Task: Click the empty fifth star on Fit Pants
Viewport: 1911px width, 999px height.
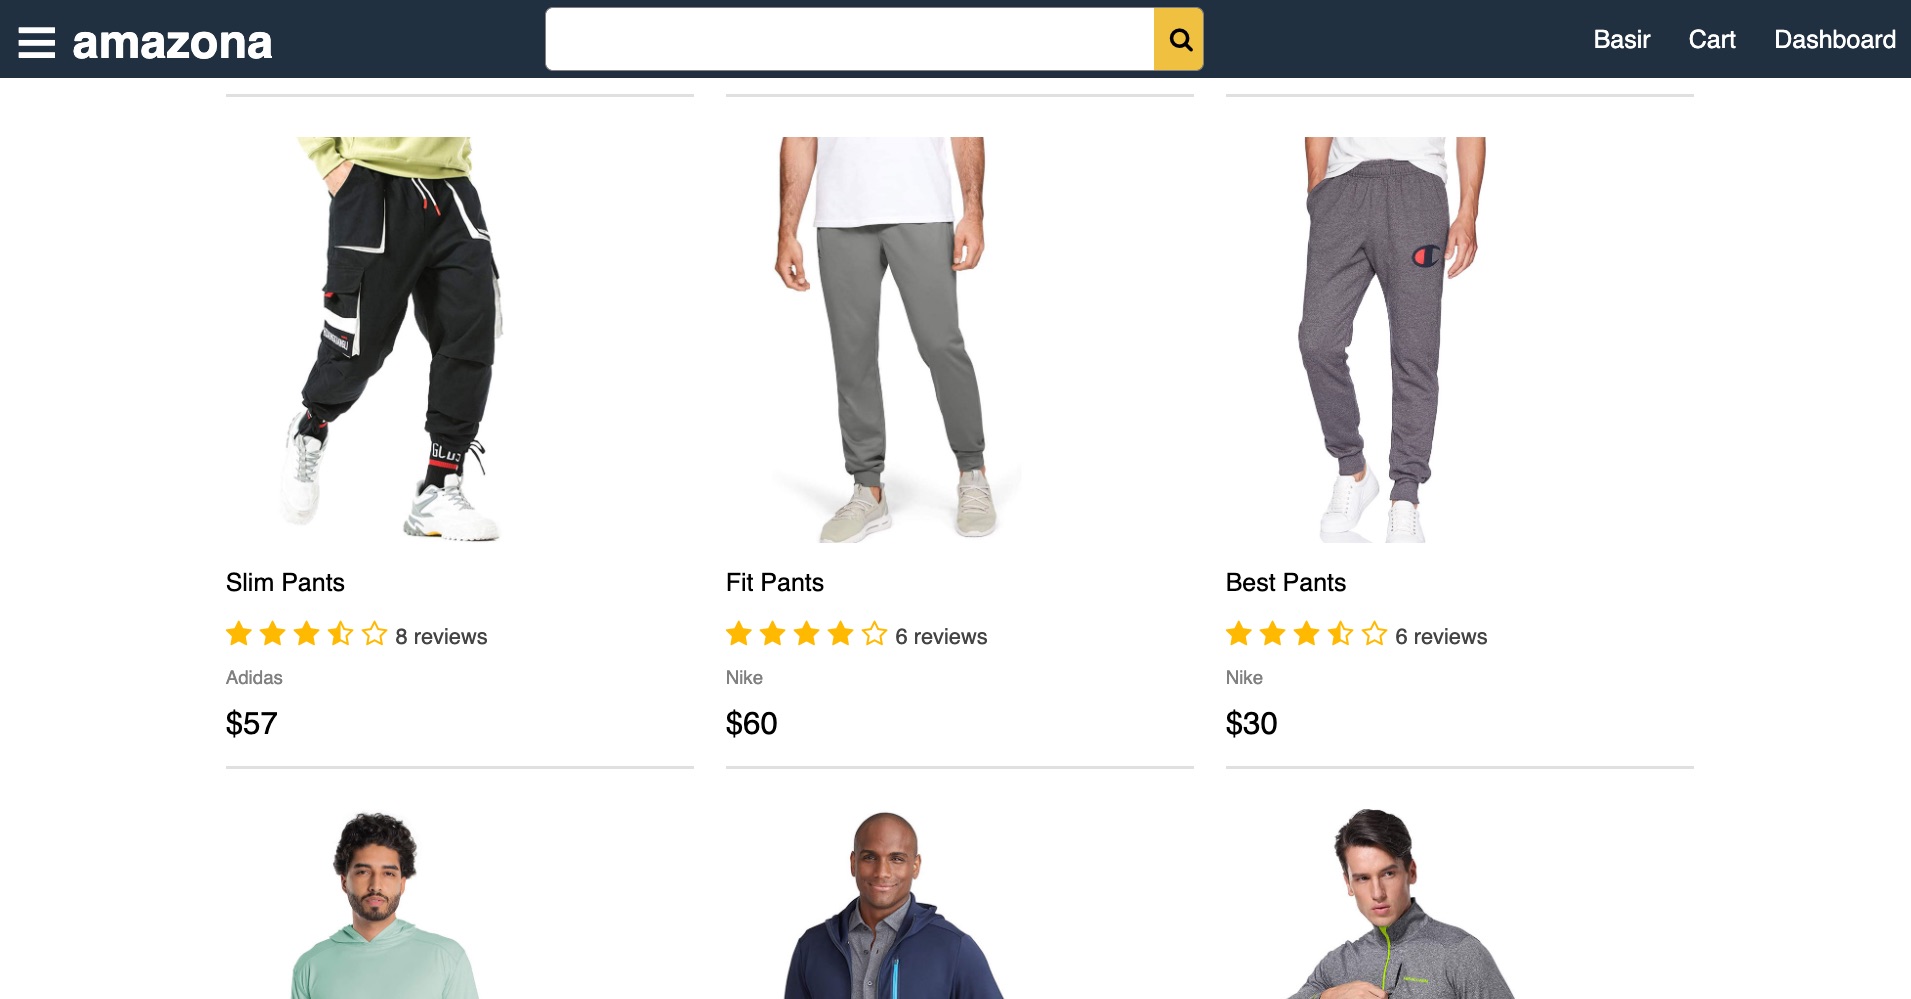Action: 875,634
